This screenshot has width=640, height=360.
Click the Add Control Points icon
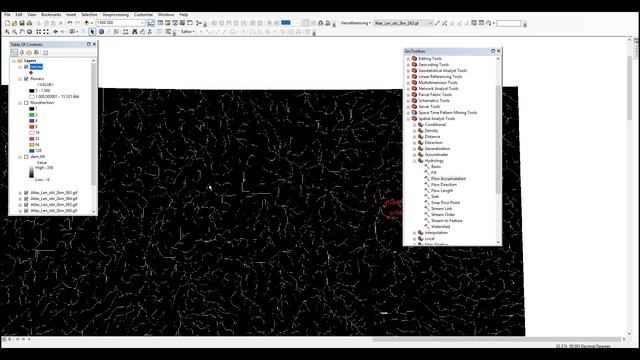[438, 23]
